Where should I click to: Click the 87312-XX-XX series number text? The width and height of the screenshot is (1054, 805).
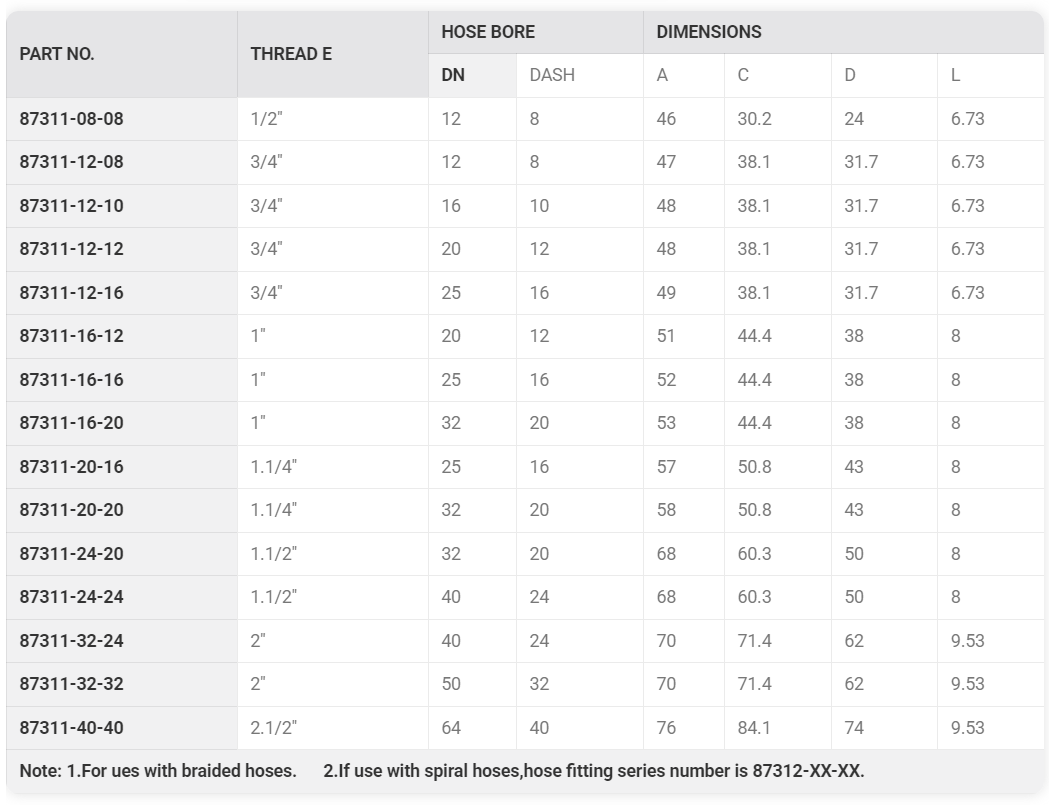(808, 771)
